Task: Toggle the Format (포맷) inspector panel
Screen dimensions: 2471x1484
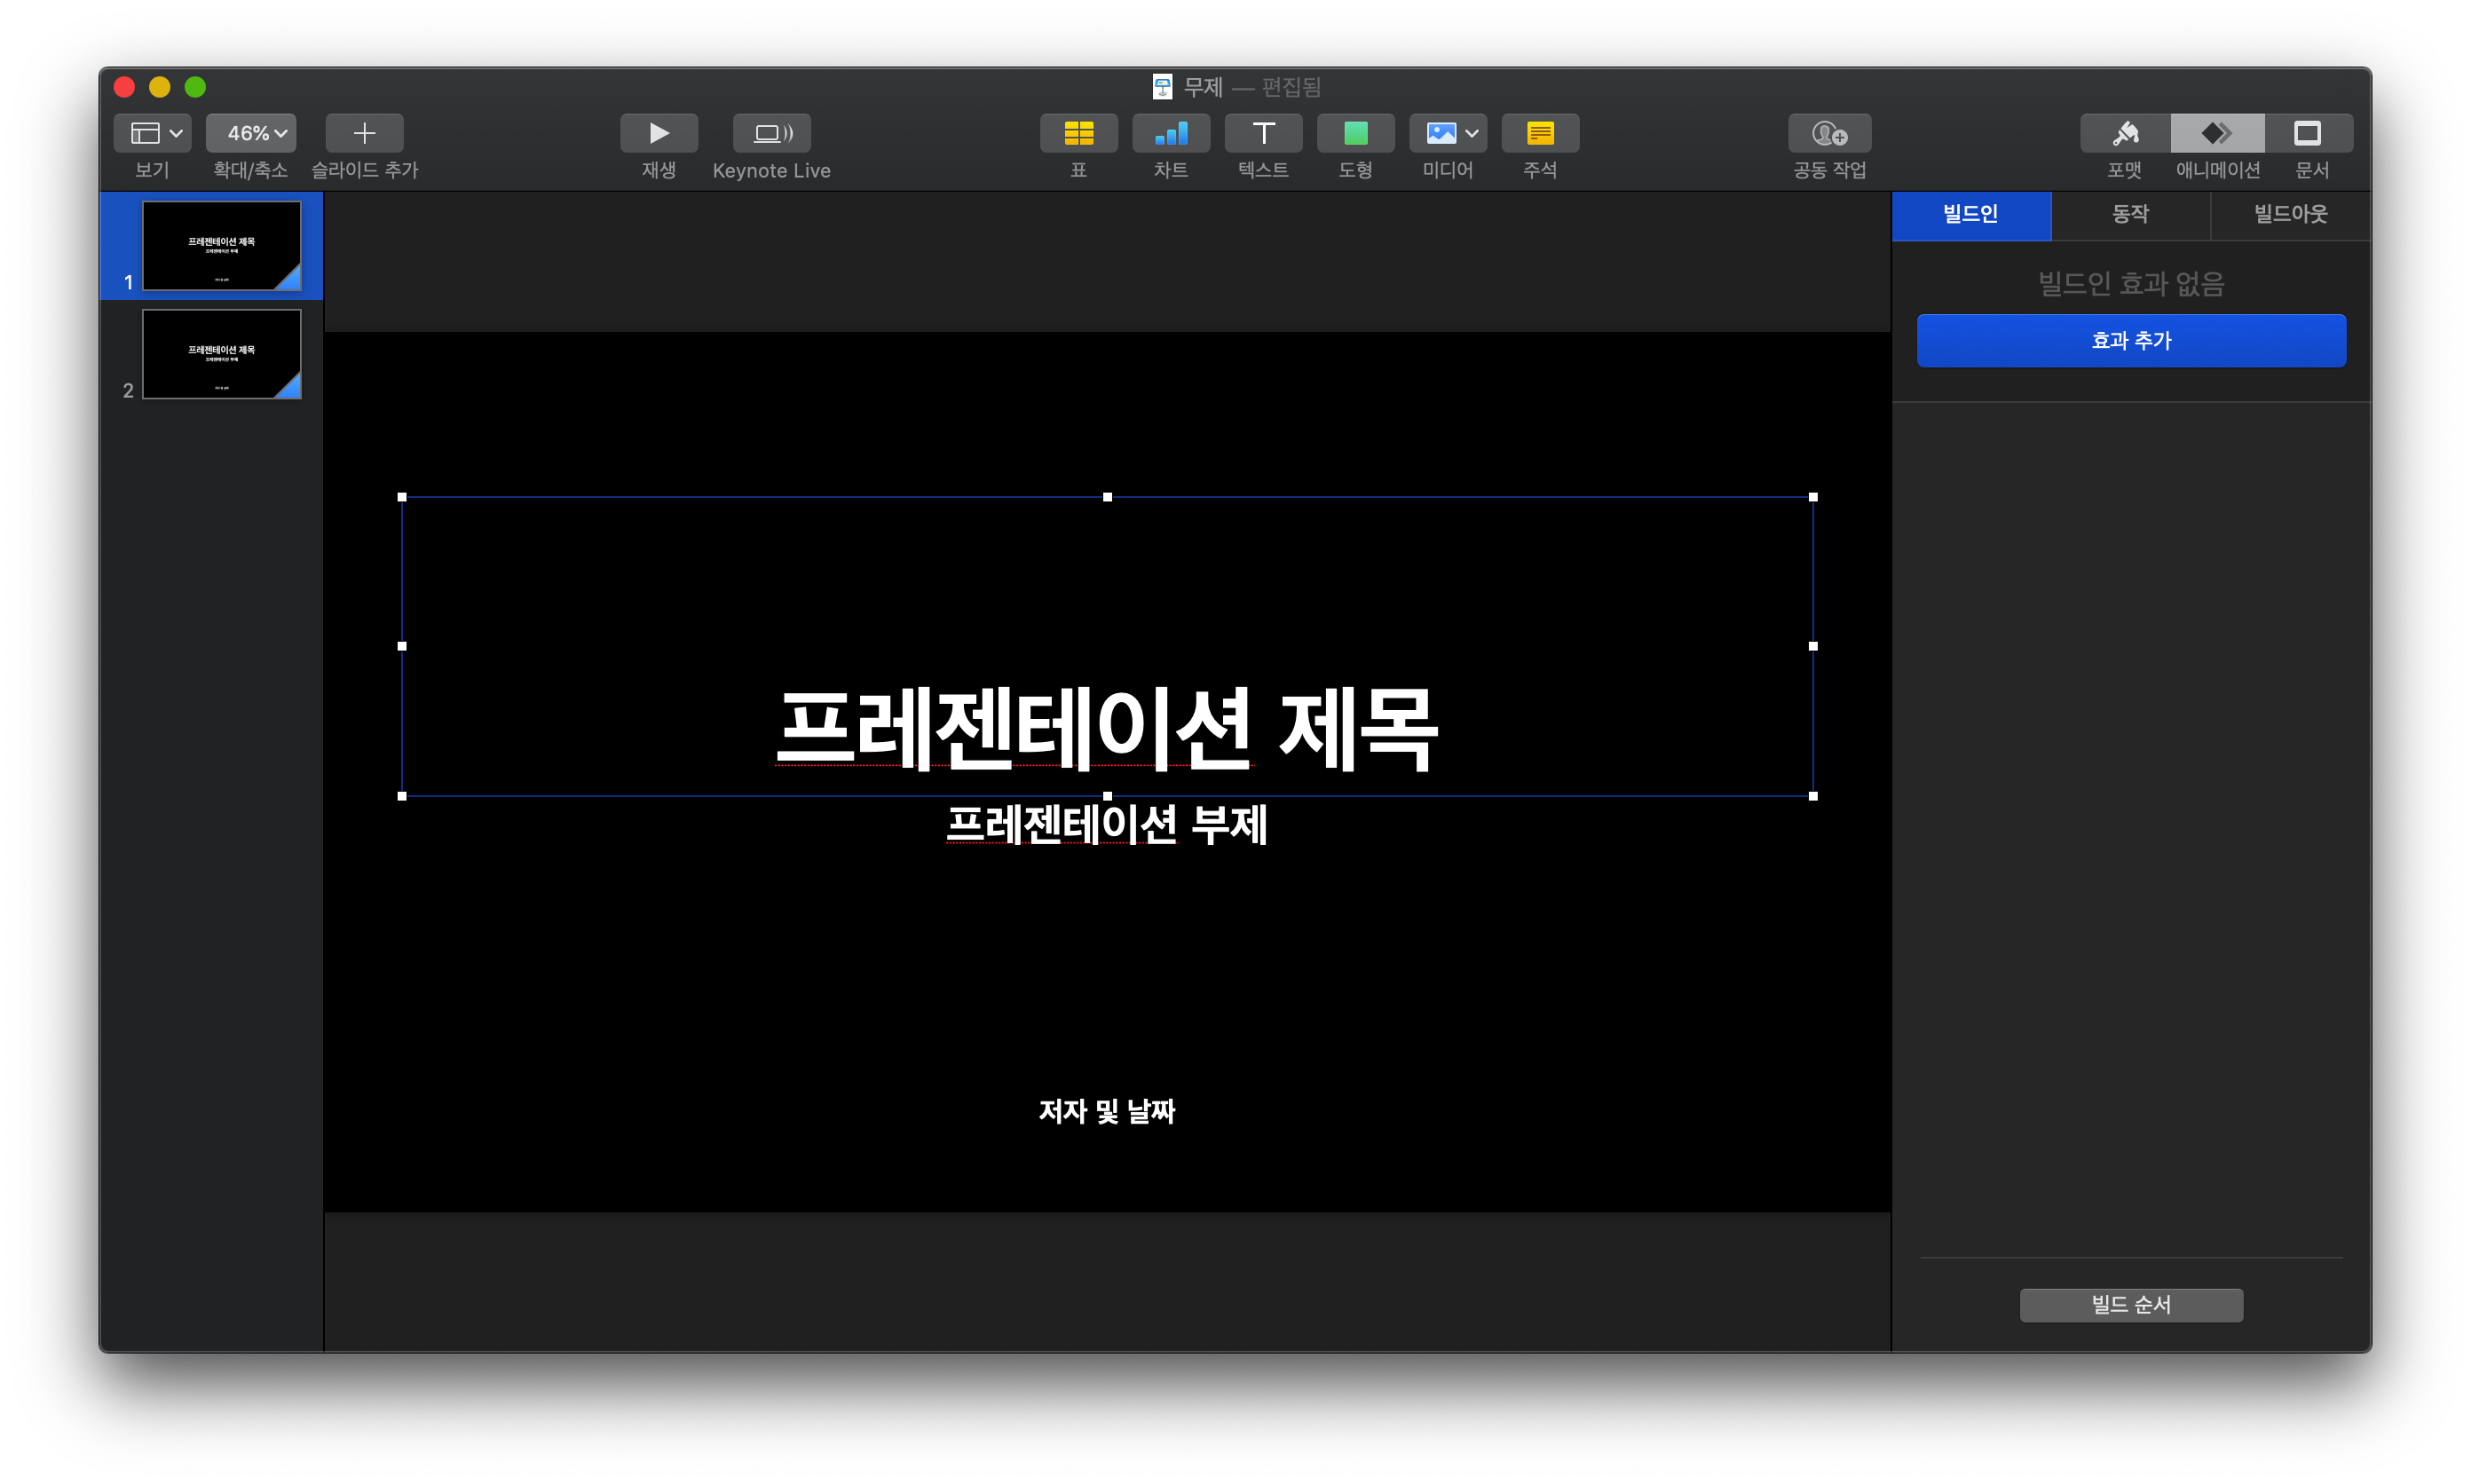Action: pyautogui.click(x=2125, y=133)
